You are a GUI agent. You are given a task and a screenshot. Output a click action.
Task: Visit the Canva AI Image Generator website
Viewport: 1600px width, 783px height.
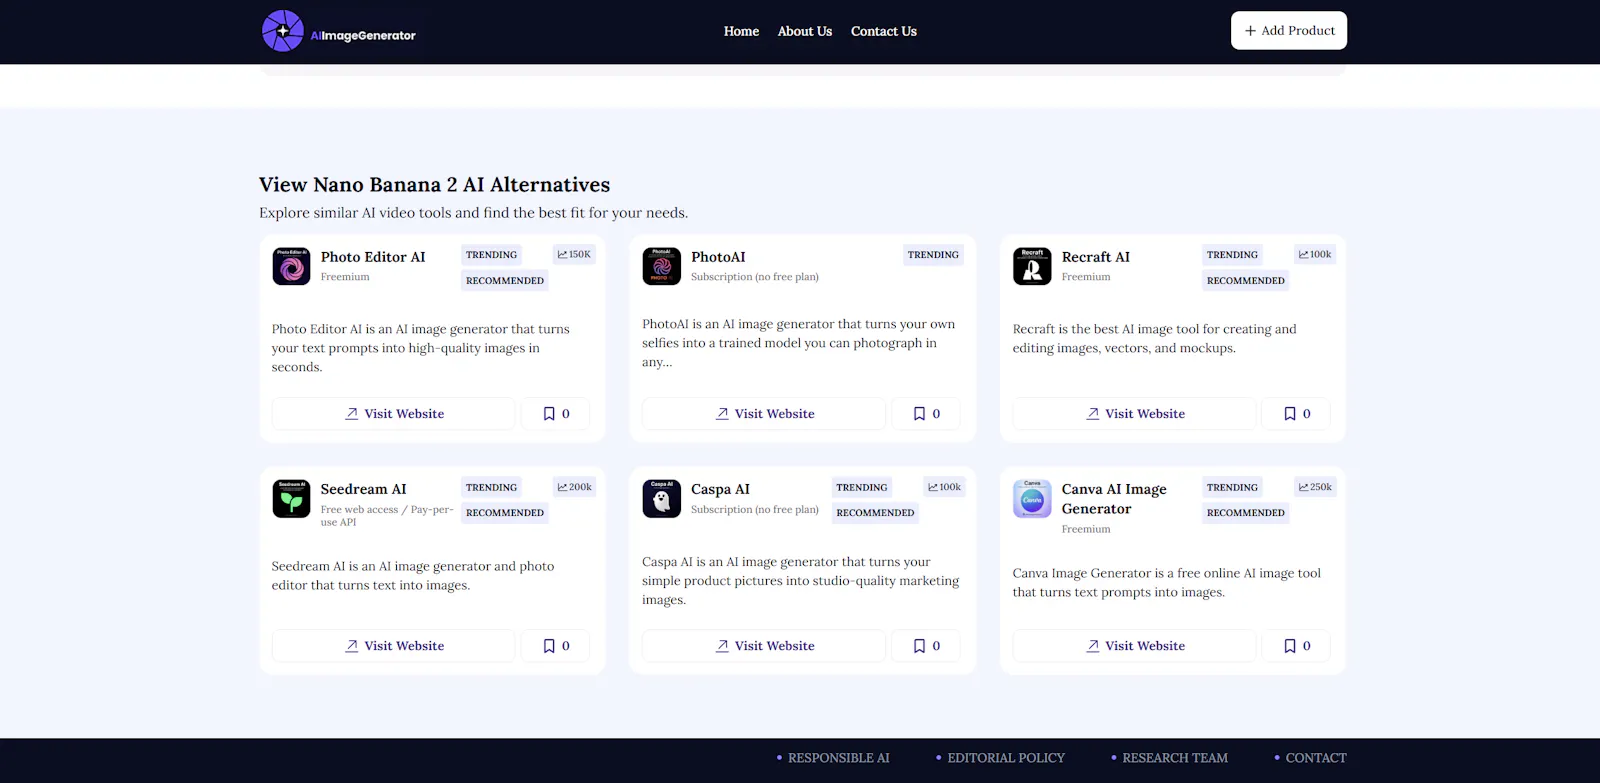pyautogui.click(x=1135, y=646)
